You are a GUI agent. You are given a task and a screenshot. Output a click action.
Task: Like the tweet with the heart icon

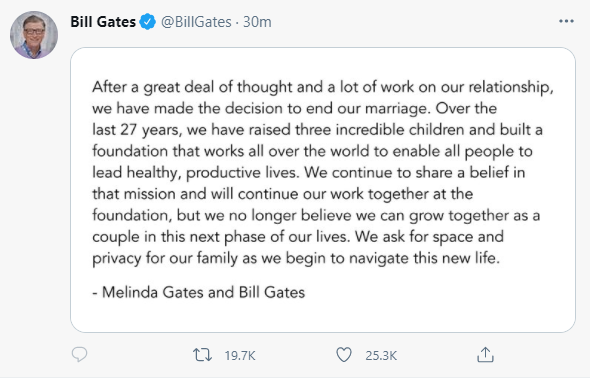point(344,355)
